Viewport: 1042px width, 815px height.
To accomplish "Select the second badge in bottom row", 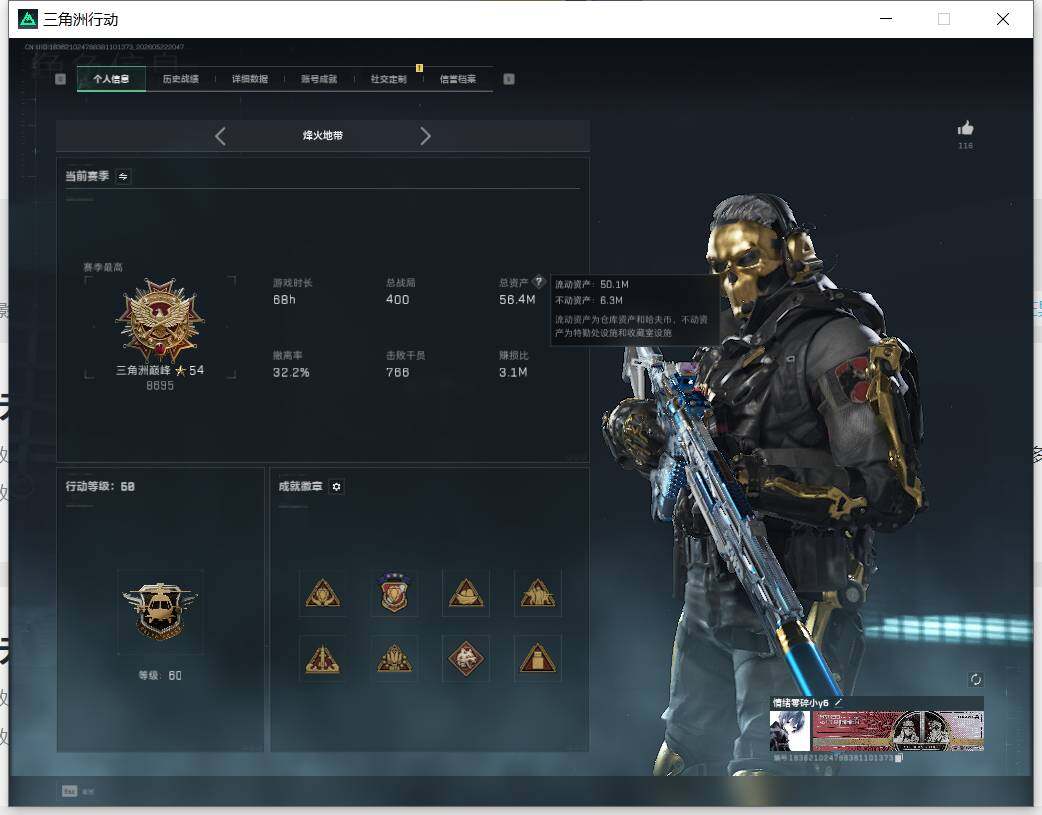I will pos(395,658).
